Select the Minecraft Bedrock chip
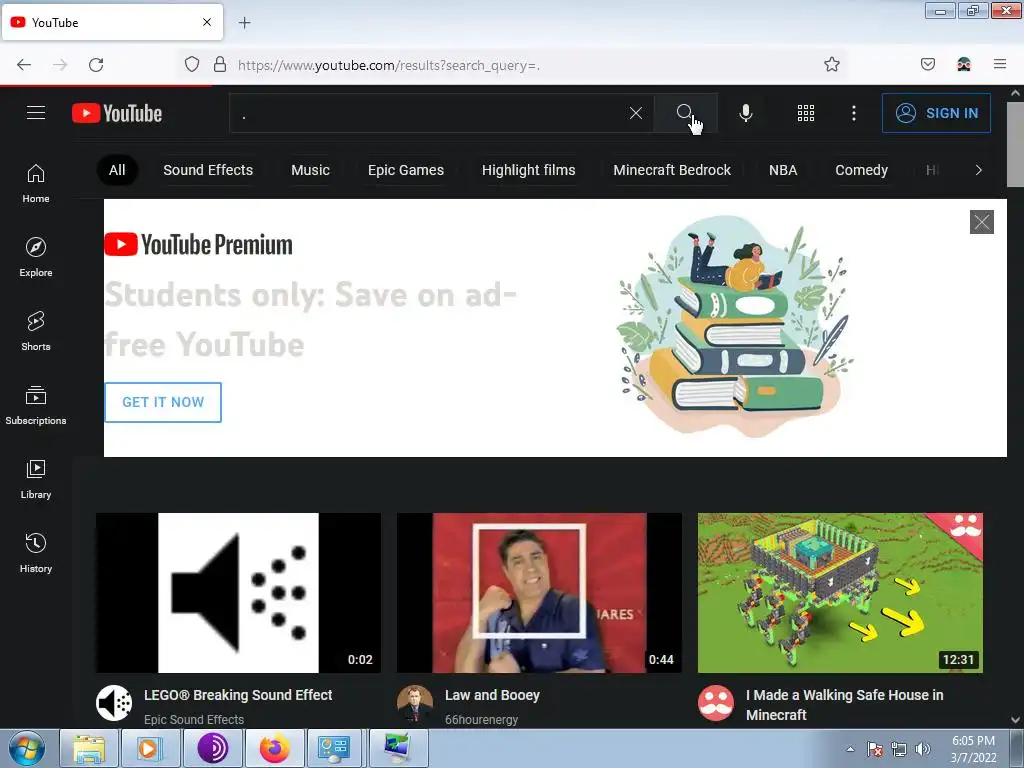 pos(672,170)
